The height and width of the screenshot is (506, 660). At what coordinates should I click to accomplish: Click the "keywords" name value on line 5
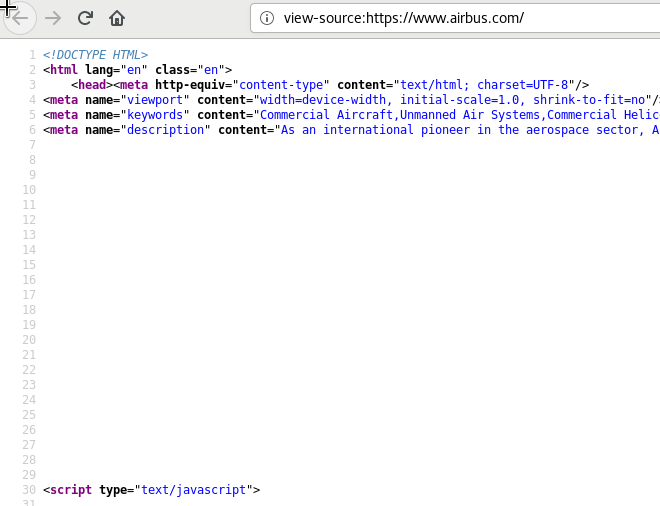tap(155, 115)
